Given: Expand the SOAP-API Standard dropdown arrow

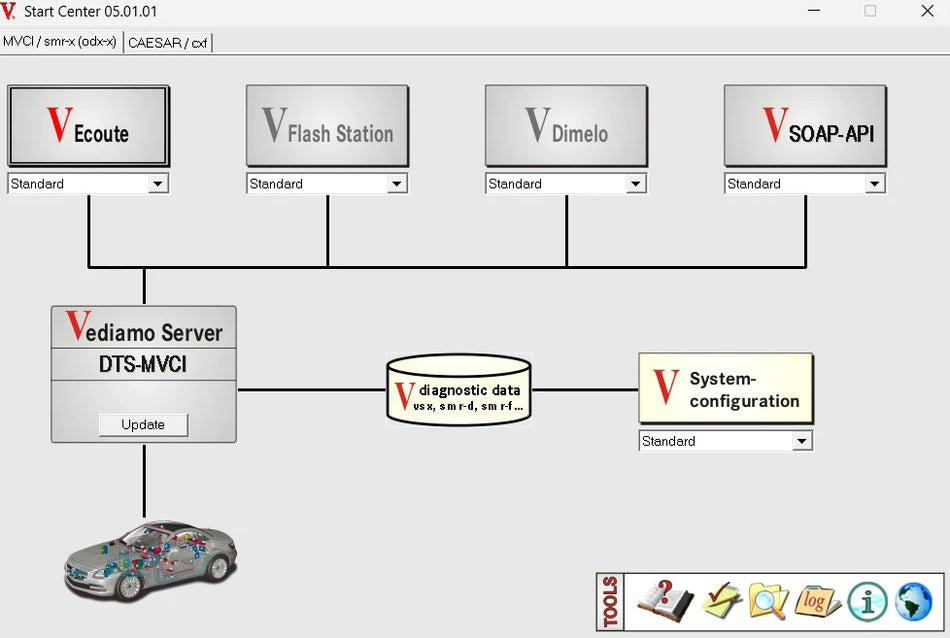Looking at the screenshot, I should click(874, 184).
